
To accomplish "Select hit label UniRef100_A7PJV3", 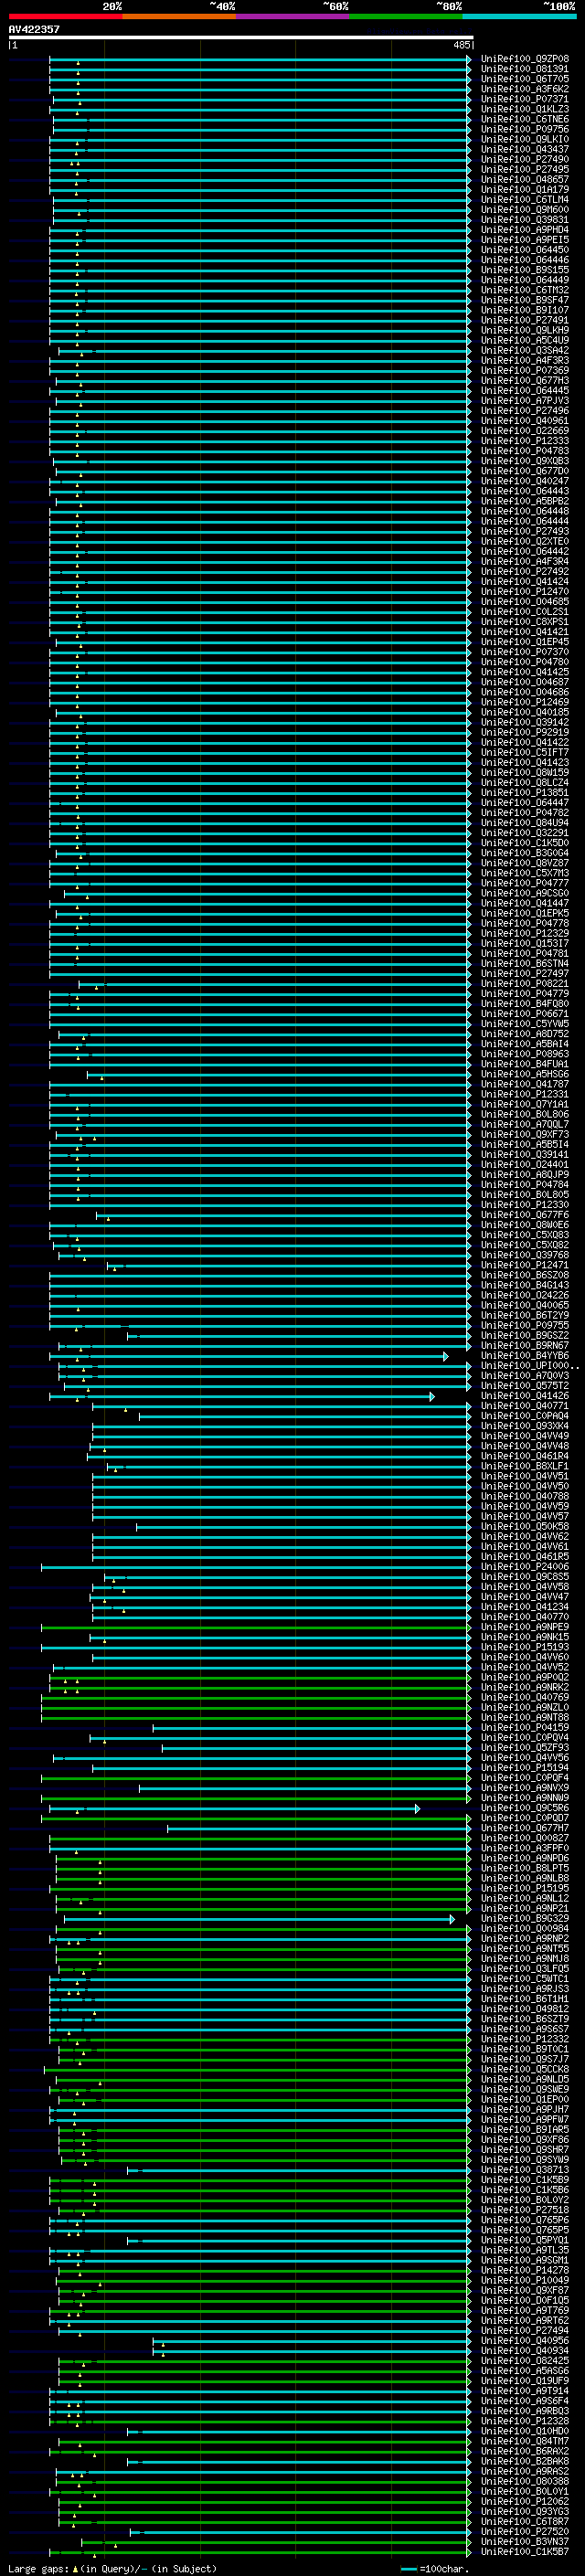I will (x=524, y=400).
